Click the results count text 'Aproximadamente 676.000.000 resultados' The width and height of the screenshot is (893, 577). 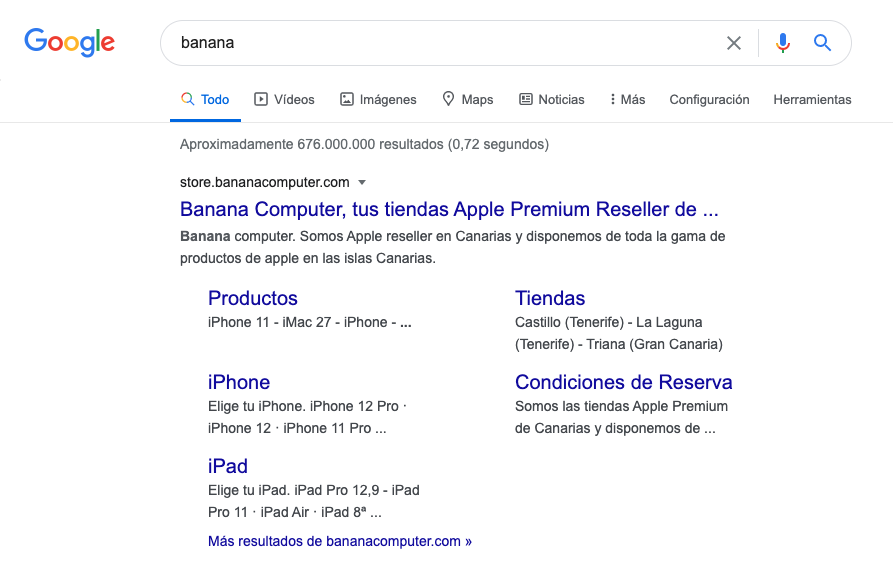tap(312, 145)
